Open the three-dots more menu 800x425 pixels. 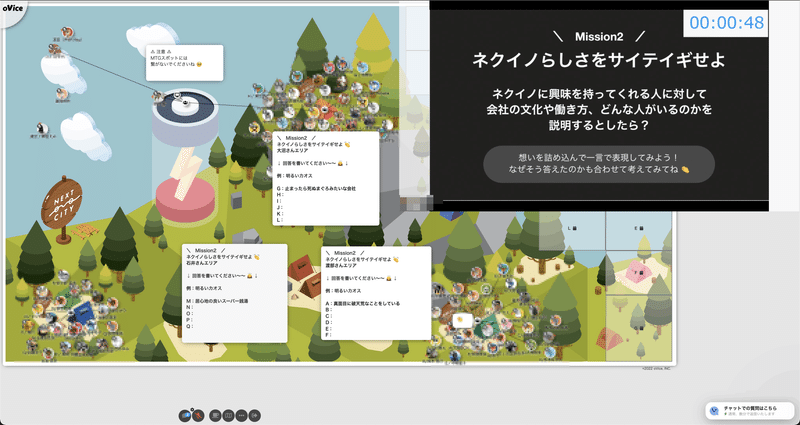(x=241, y=416)
